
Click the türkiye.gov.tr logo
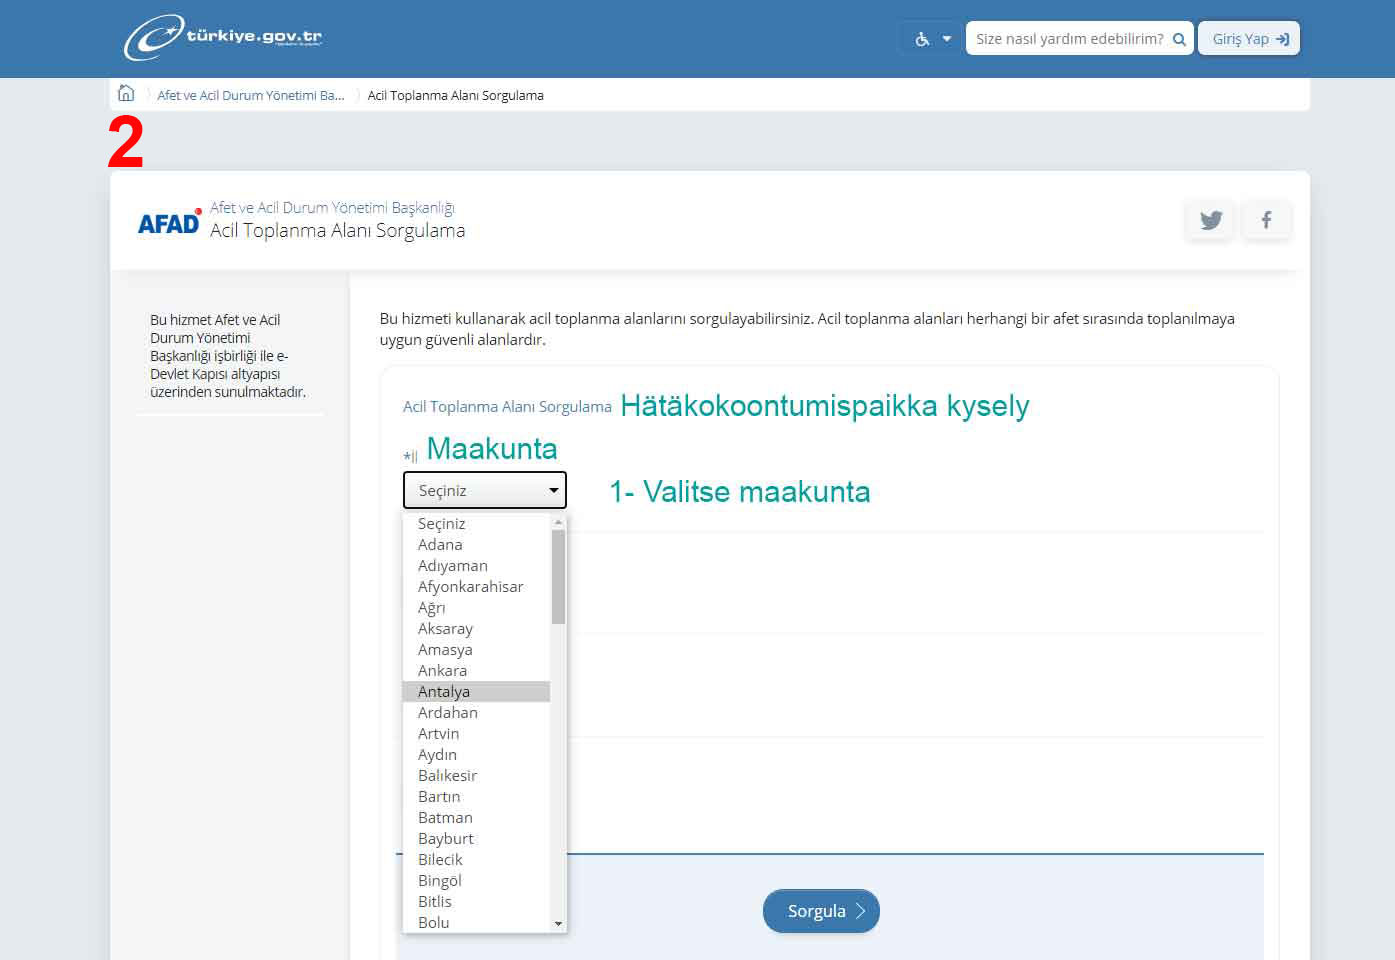(223, 38)
